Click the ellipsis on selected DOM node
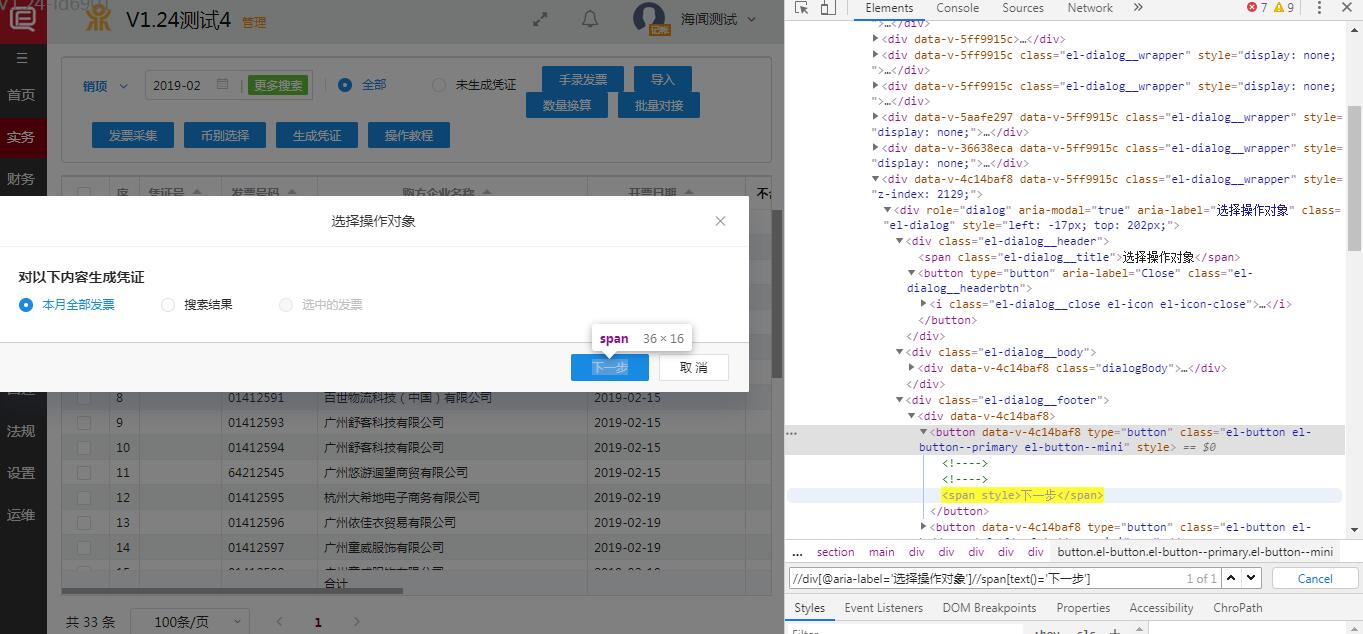The width and height of the screenshot is (1363, 634). coord(792,433)
